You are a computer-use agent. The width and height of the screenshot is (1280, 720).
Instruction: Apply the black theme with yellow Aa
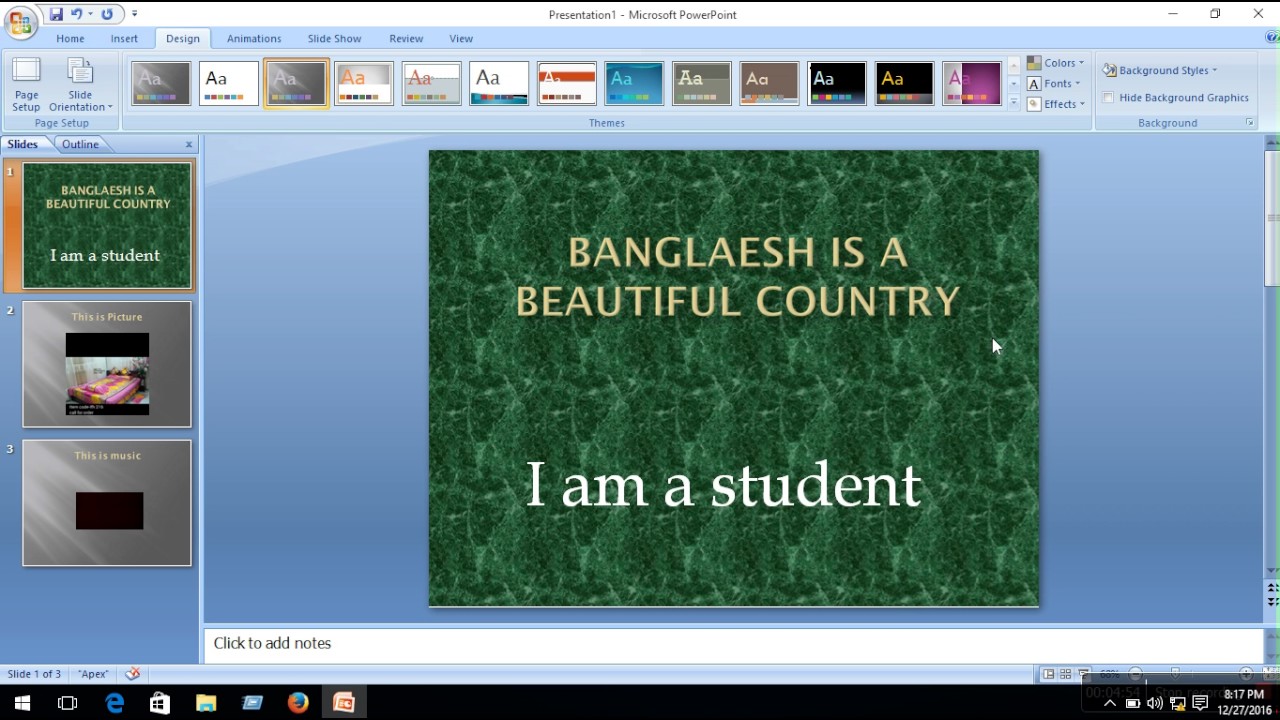point(905,84)
